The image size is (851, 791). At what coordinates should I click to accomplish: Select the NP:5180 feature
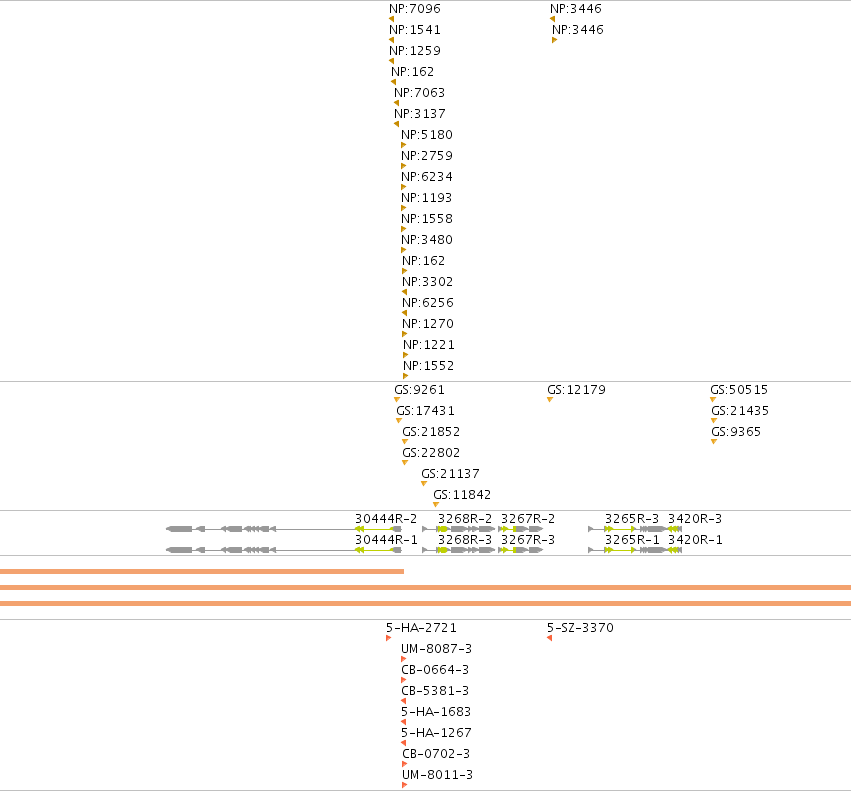(427, 135)
